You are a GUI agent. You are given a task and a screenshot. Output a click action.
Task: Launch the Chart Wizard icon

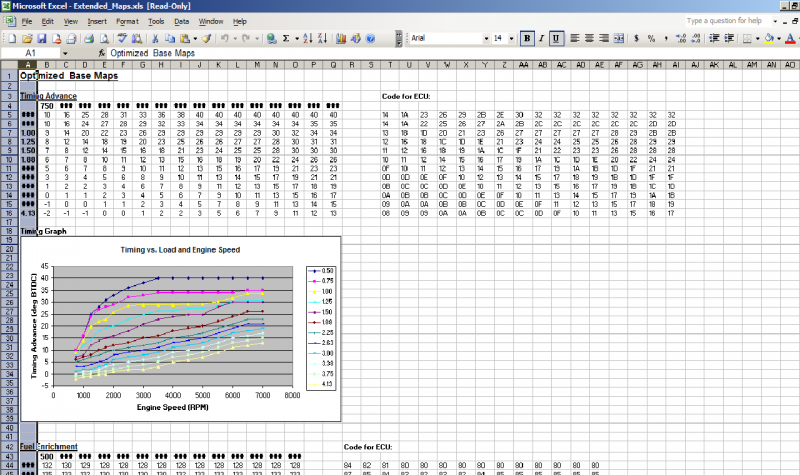[341, 38]
